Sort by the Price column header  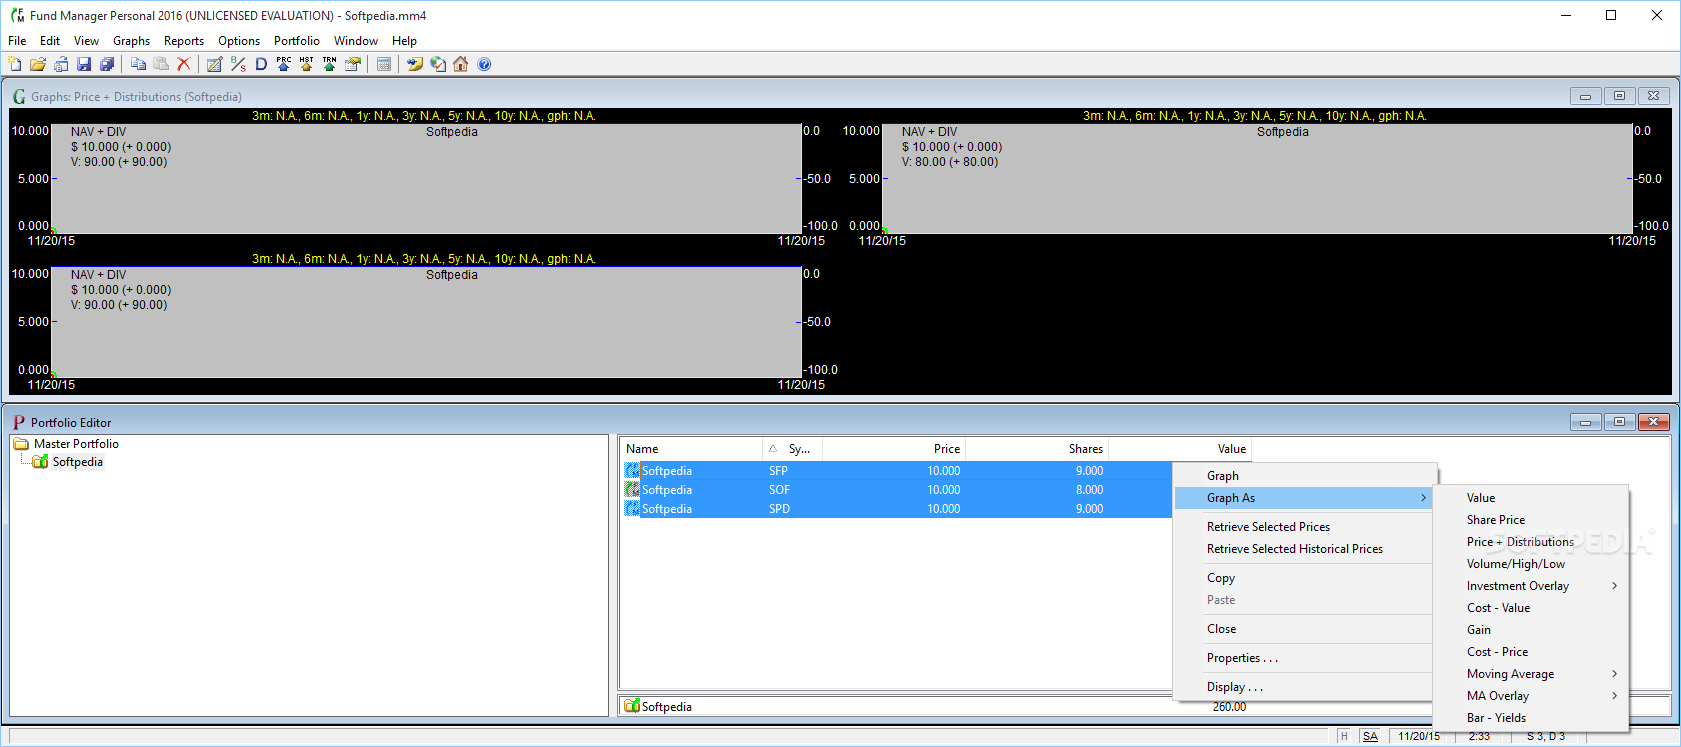tap(894, 449)
